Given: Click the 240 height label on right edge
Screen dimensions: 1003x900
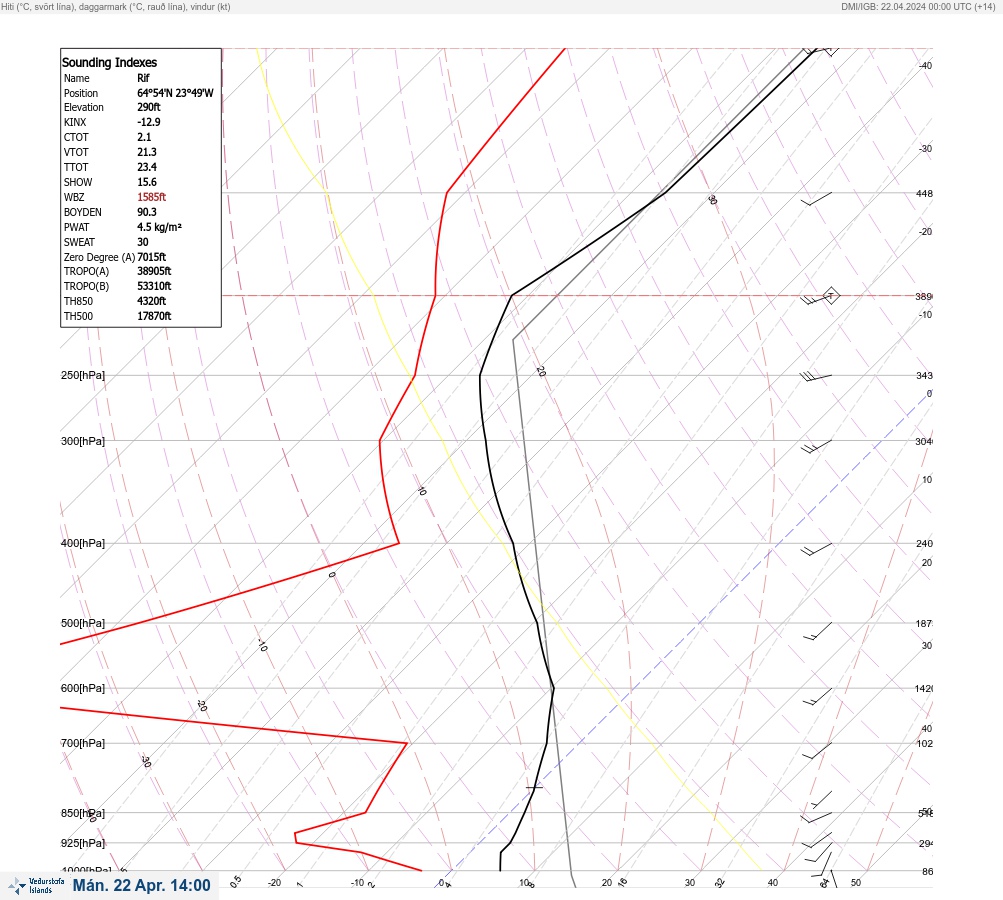Looking at the screenshot, I should pyautogui.click(x=924, y=544).
